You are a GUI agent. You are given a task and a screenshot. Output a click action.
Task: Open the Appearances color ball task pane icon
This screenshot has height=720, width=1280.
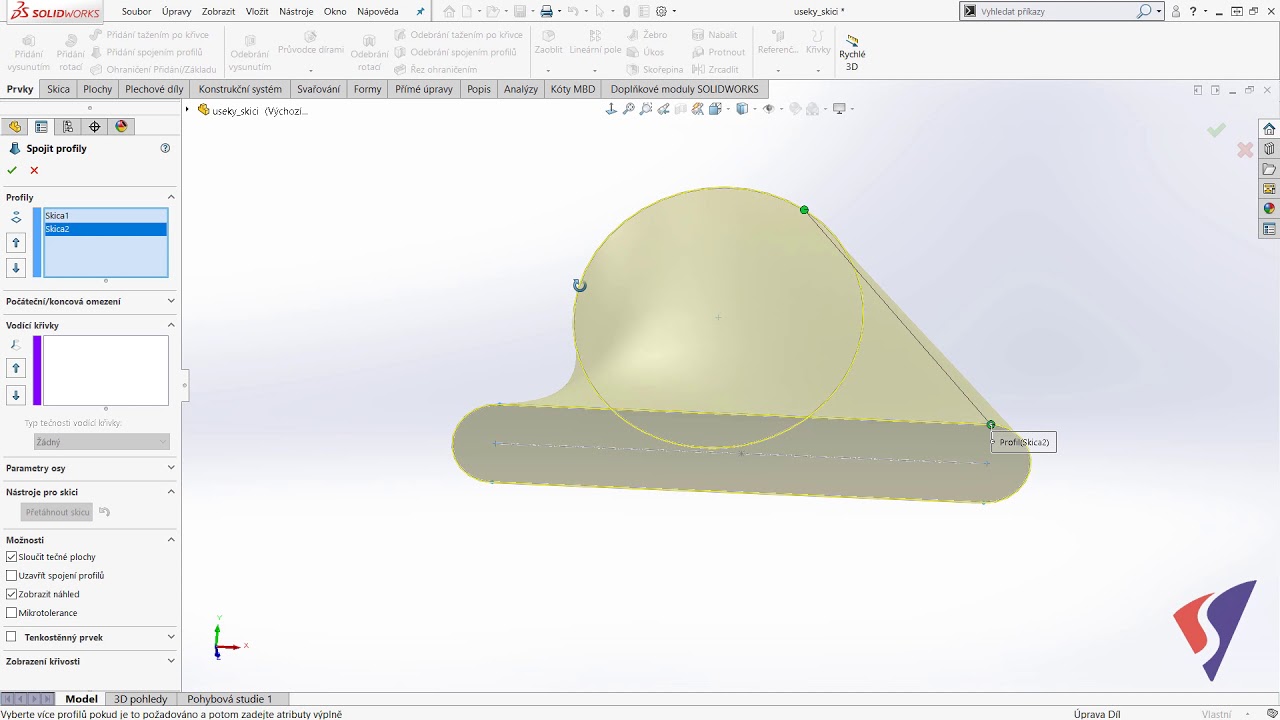point(1269,209)
